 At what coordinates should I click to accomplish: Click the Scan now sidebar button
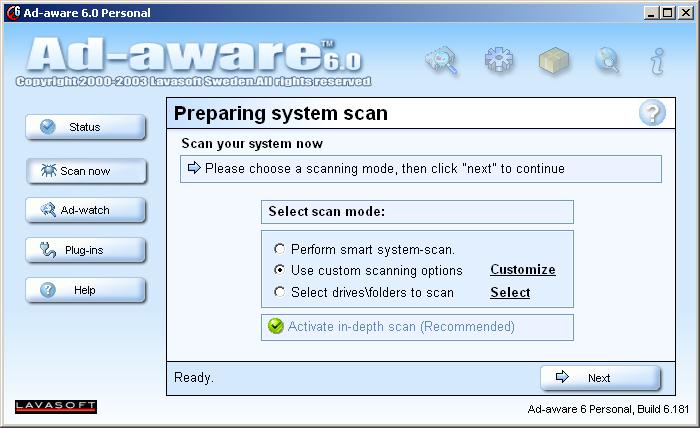(85, 171)
